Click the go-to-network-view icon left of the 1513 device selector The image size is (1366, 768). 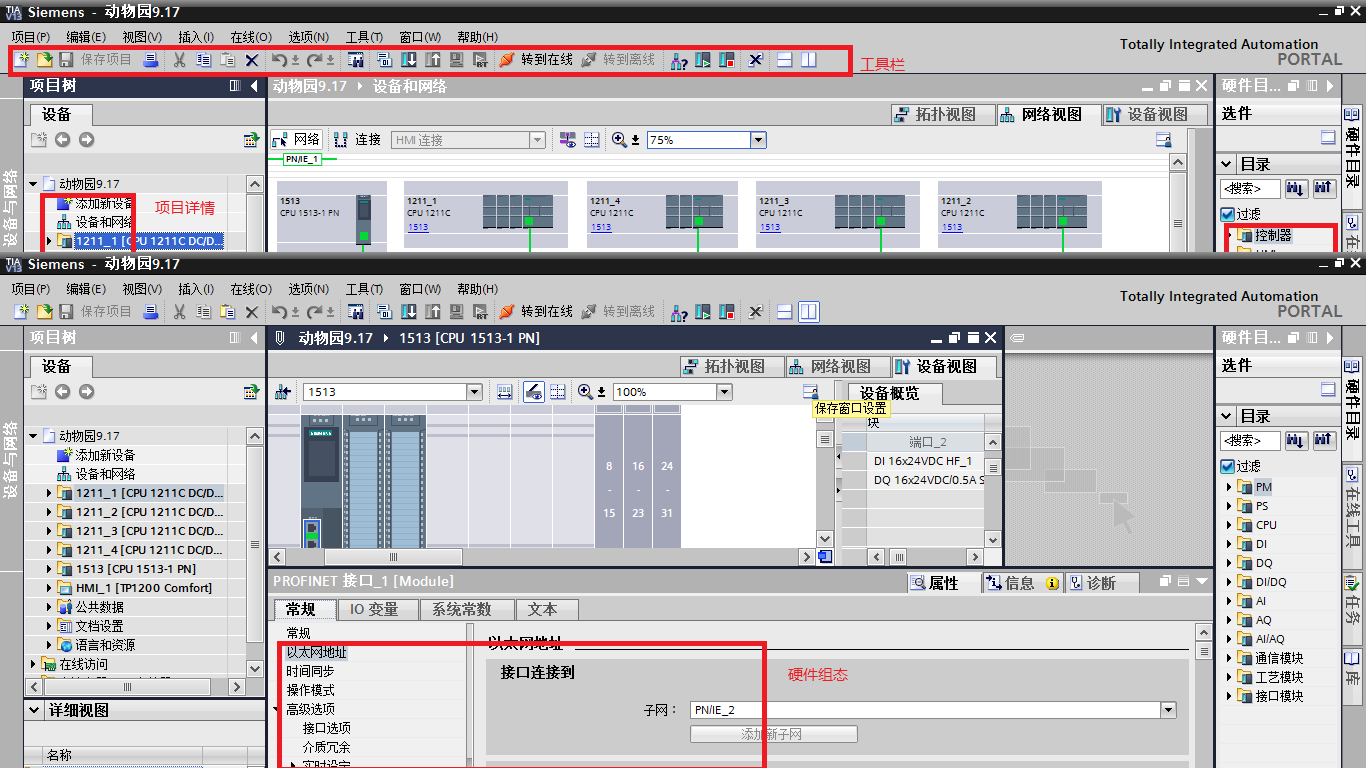tap(283, 392)
